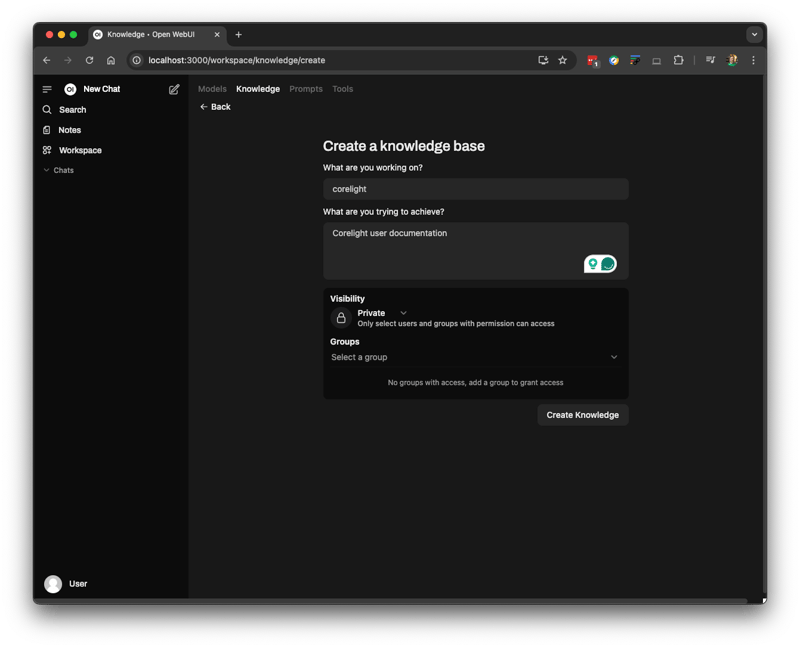
Task: Go Back using the back link
Action: click(215, 107)
